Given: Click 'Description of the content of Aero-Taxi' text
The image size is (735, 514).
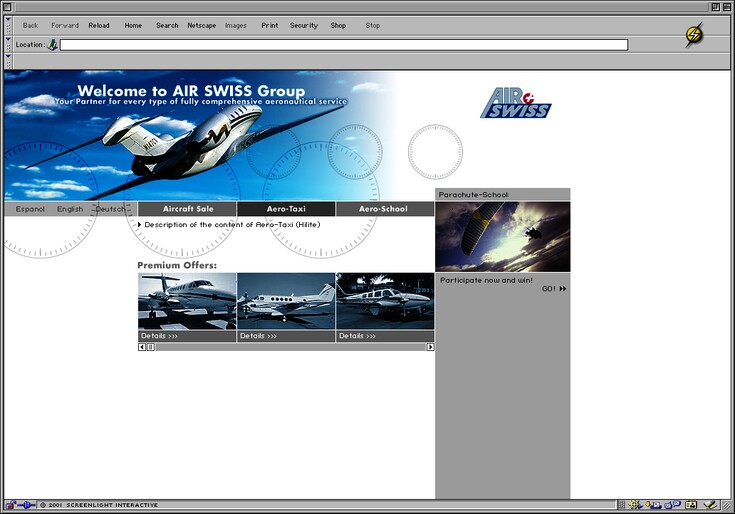Looking at the screenshot, I should point(232,225).
